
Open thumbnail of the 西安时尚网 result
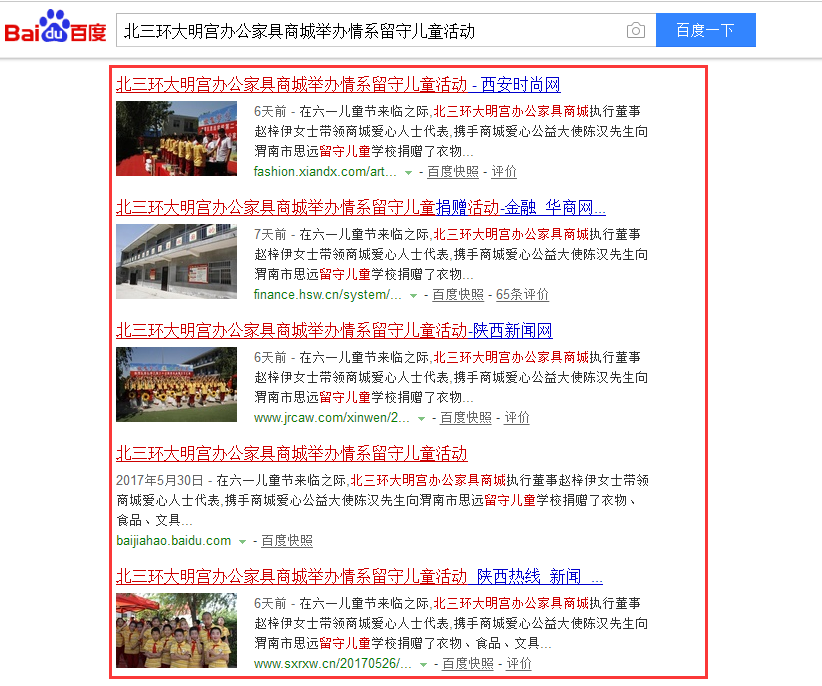[x=177, y=138]
